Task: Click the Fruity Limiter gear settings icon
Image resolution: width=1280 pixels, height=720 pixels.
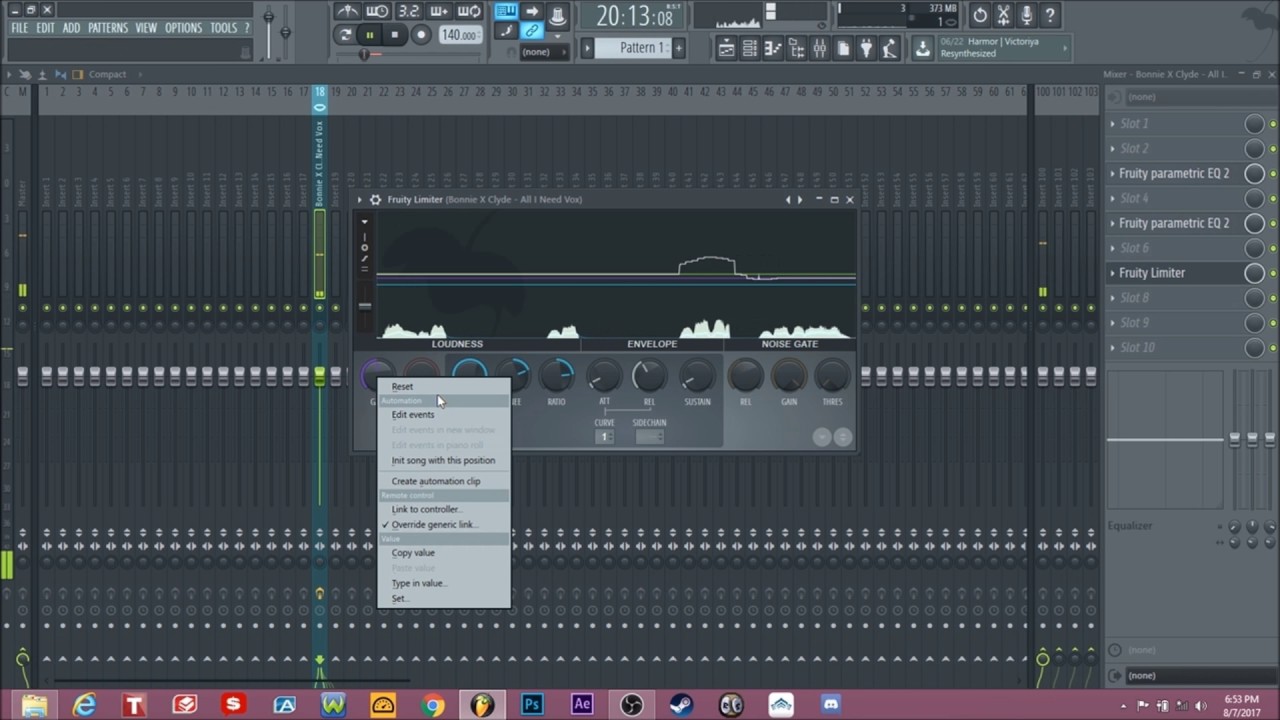Action: (375, 200)
